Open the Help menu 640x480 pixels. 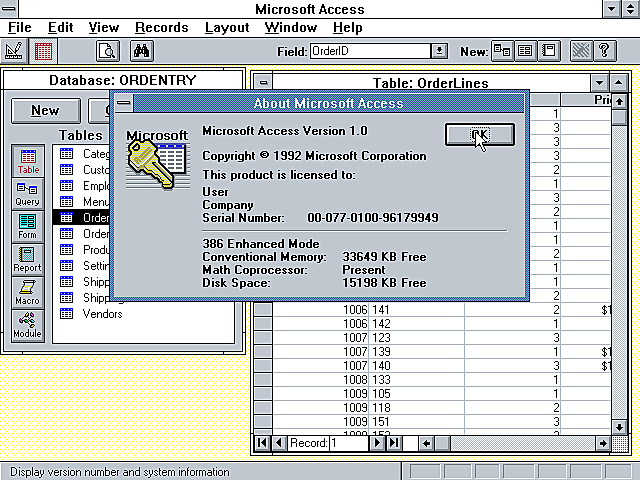point(347,28)
